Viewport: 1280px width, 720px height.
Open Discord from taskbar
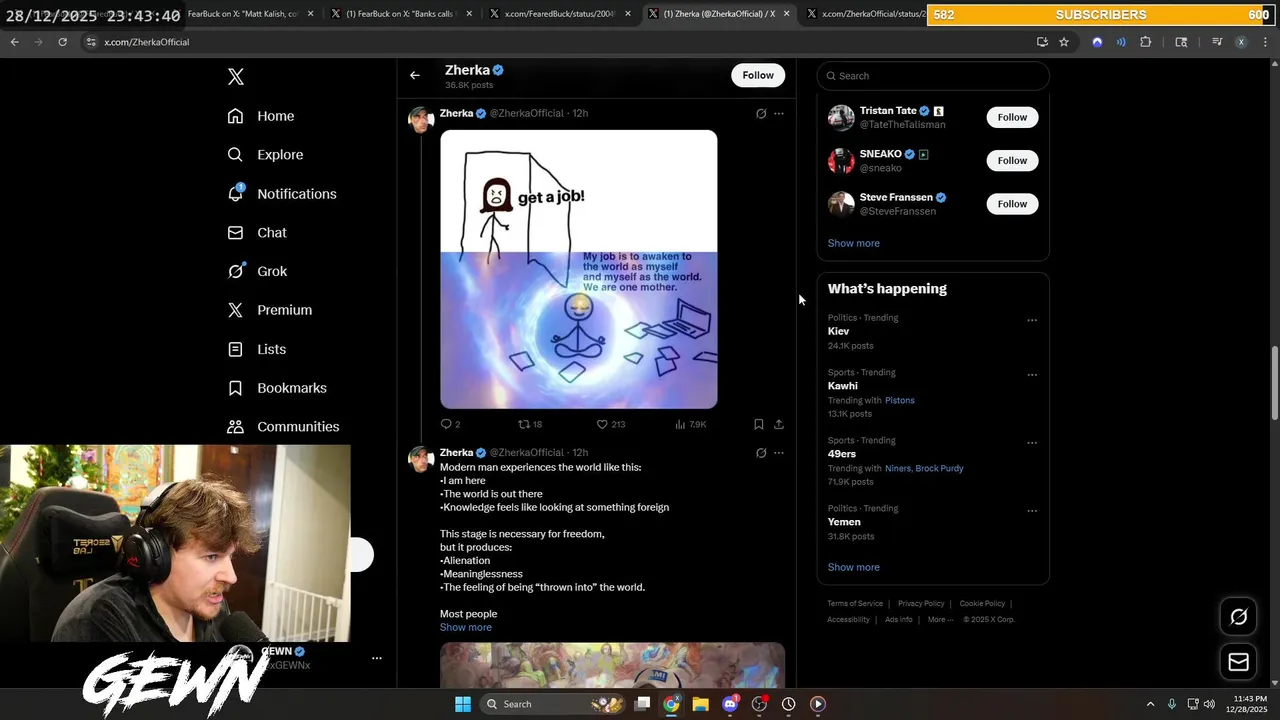[x=730, y=704]
